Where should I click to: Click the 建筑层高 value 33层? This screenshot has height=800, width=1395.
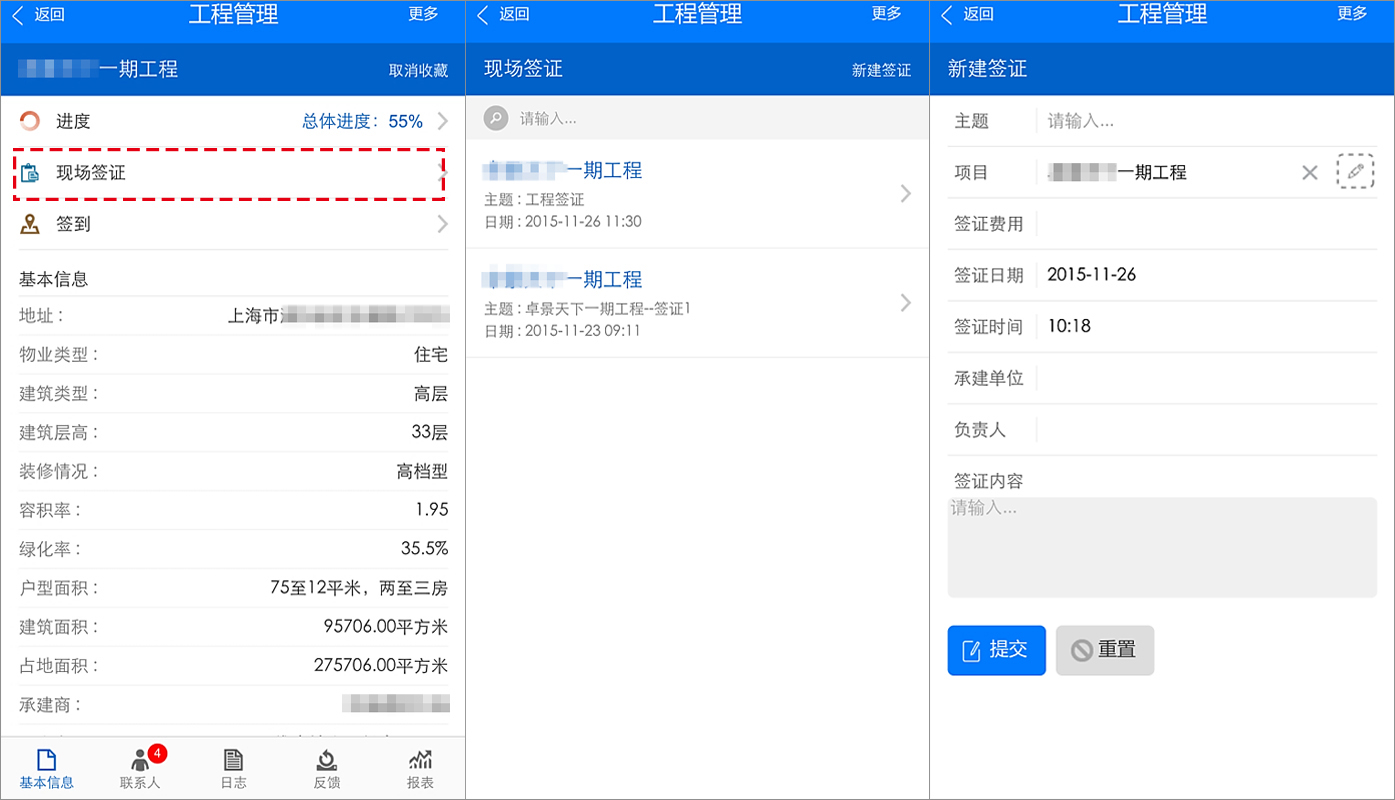431,432
